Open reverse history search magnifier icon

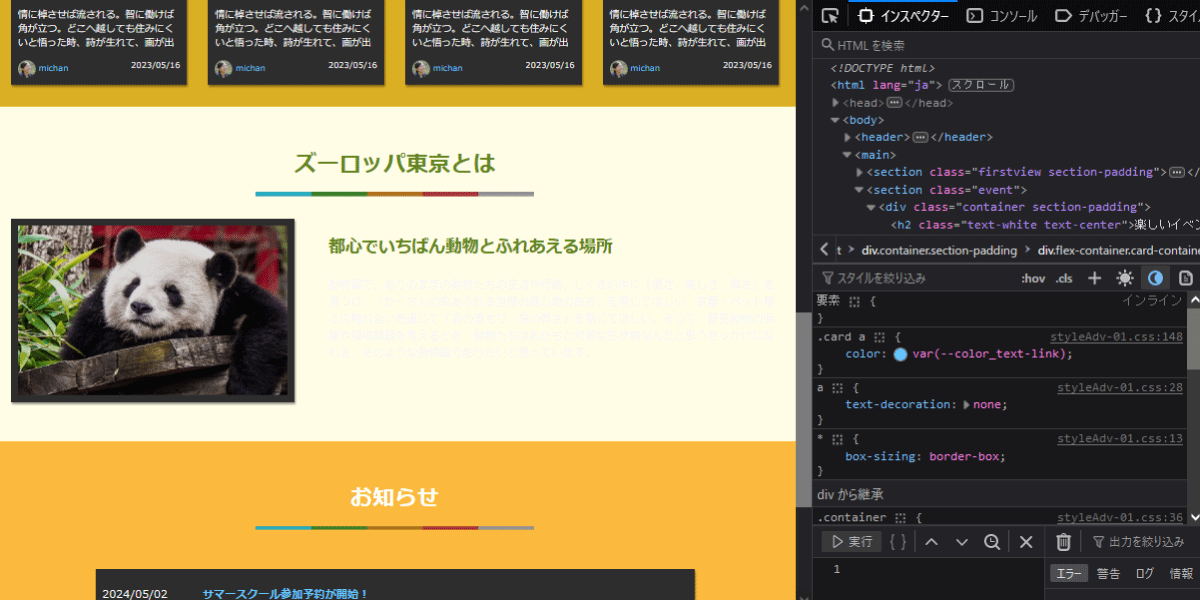pyautogui.click(x=992, y=541)
